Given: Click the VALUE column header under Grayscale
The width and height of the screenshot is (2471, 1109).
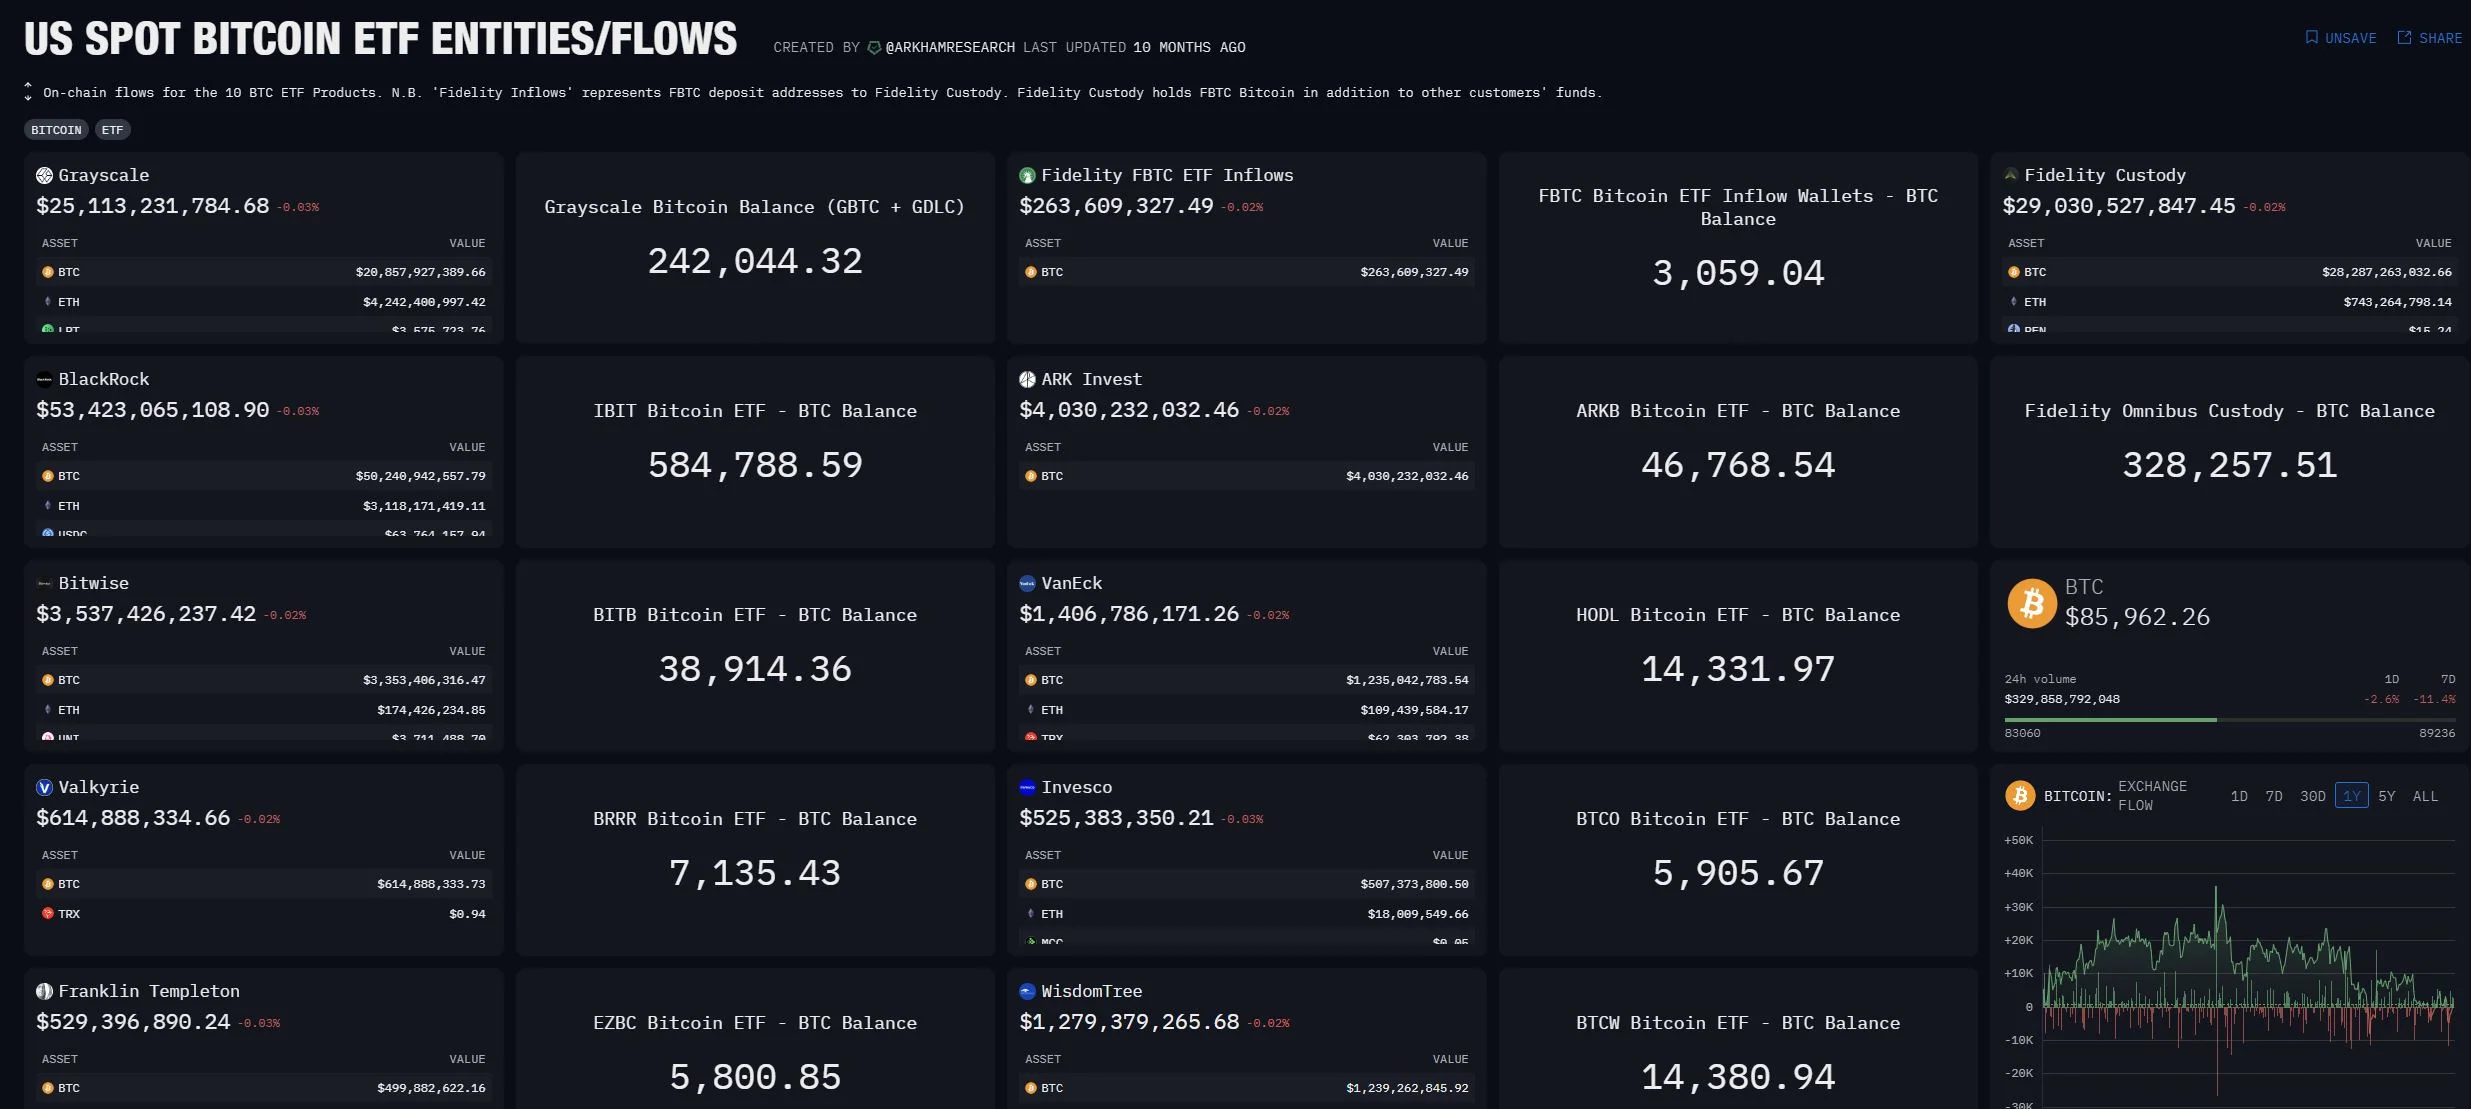Looking at the screenshot, I should pyautogui.click(x=467, y=243).
